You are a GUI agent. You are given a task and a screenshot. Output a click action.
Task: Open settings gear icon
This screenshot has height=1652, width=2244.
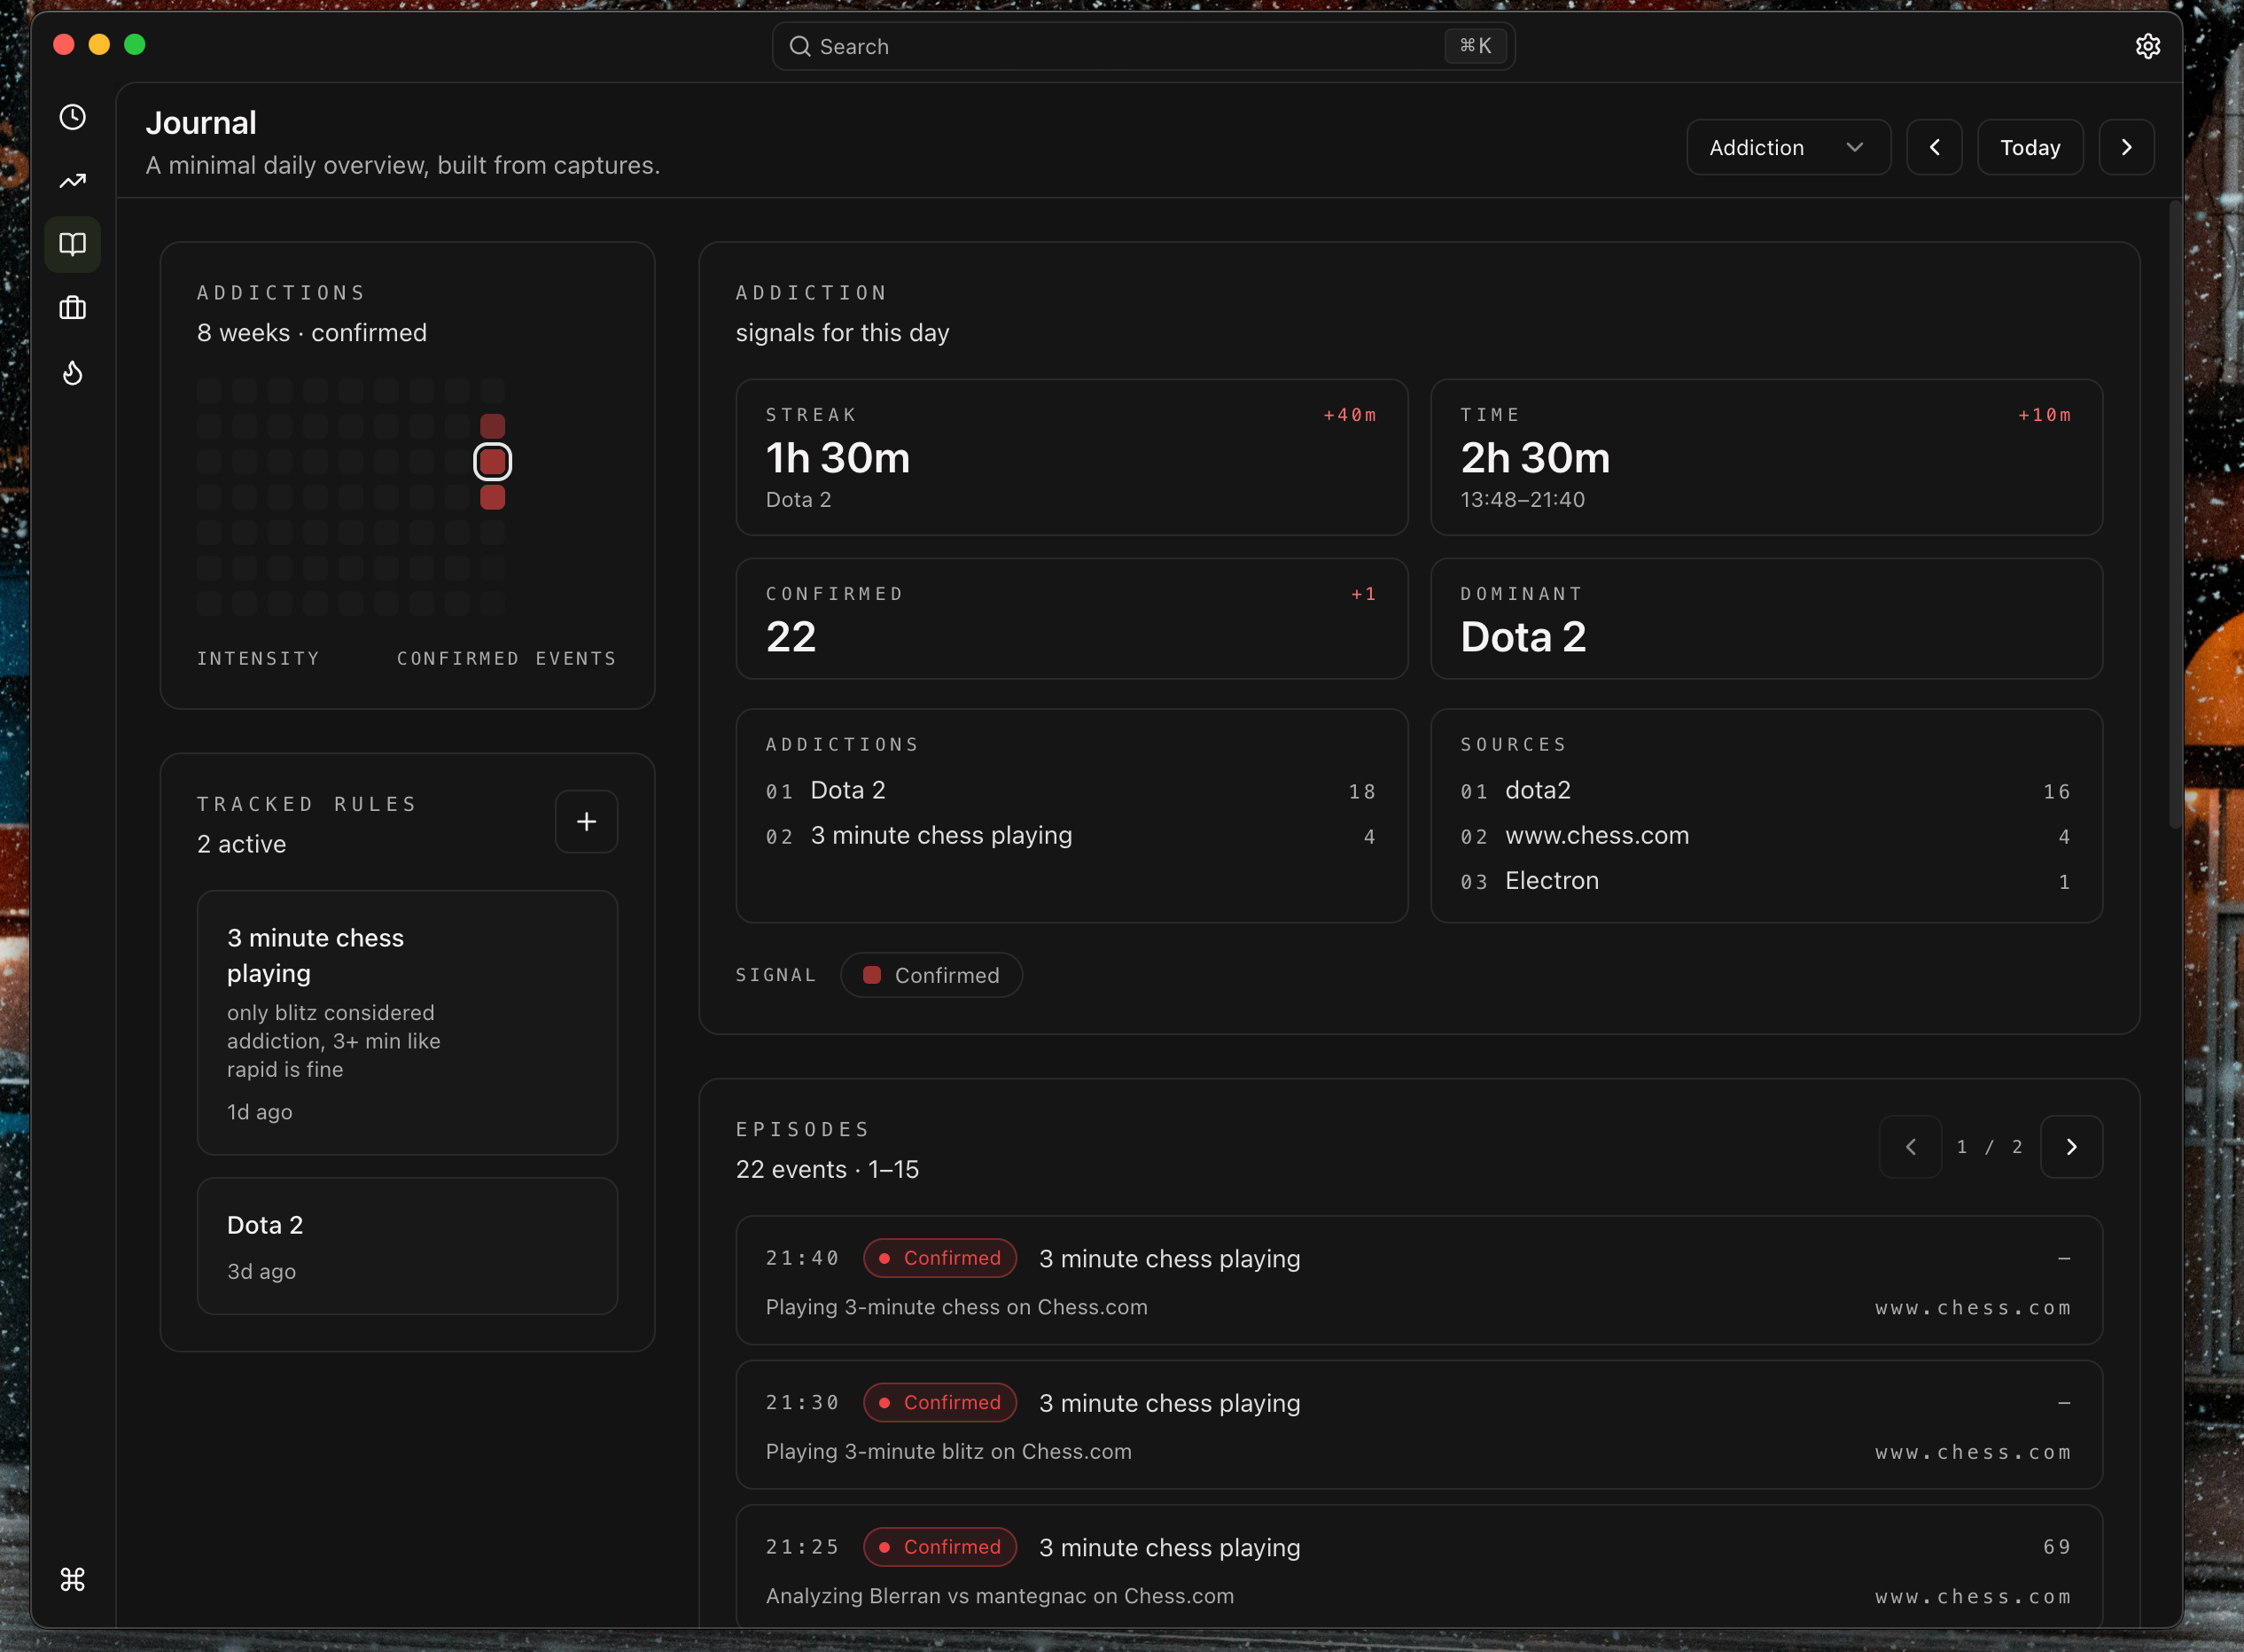[x=2147, y=46]
